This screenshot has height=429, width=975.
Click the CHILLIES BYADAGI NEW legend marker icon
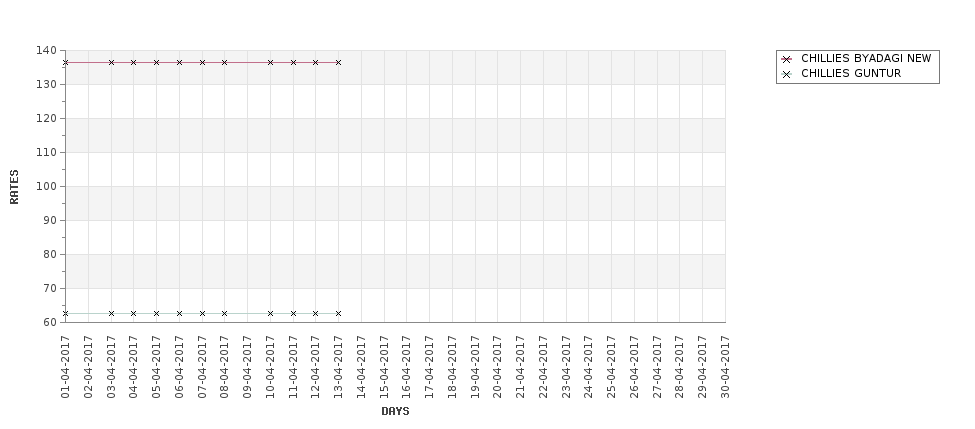787,59
